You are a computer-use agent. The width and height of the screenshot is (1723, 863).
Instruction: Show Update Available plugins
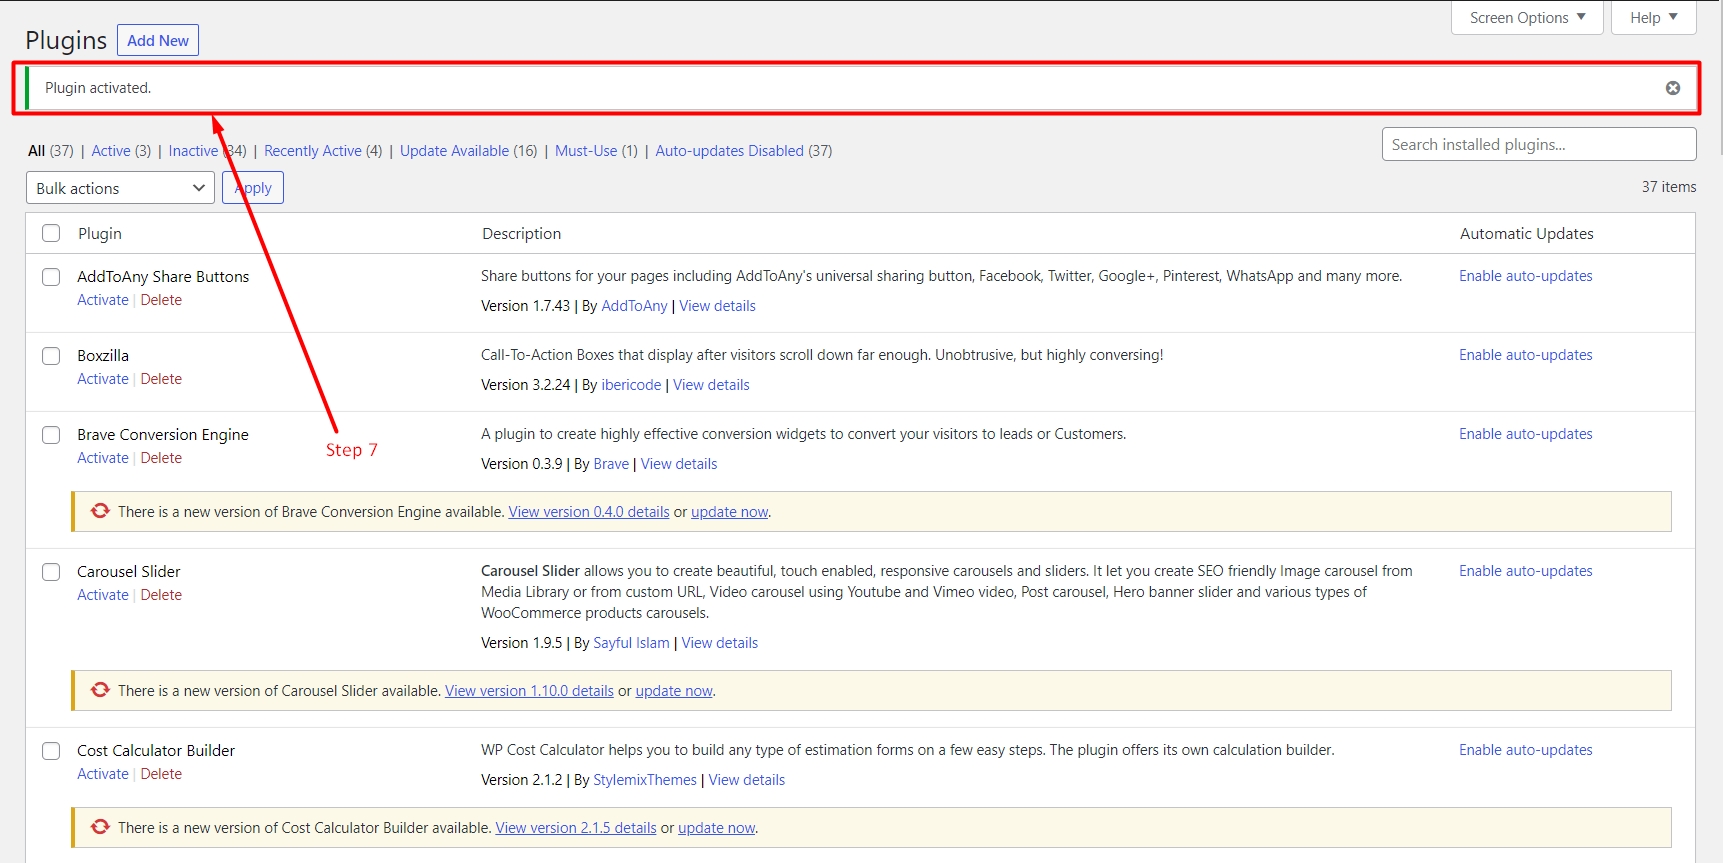454,151
